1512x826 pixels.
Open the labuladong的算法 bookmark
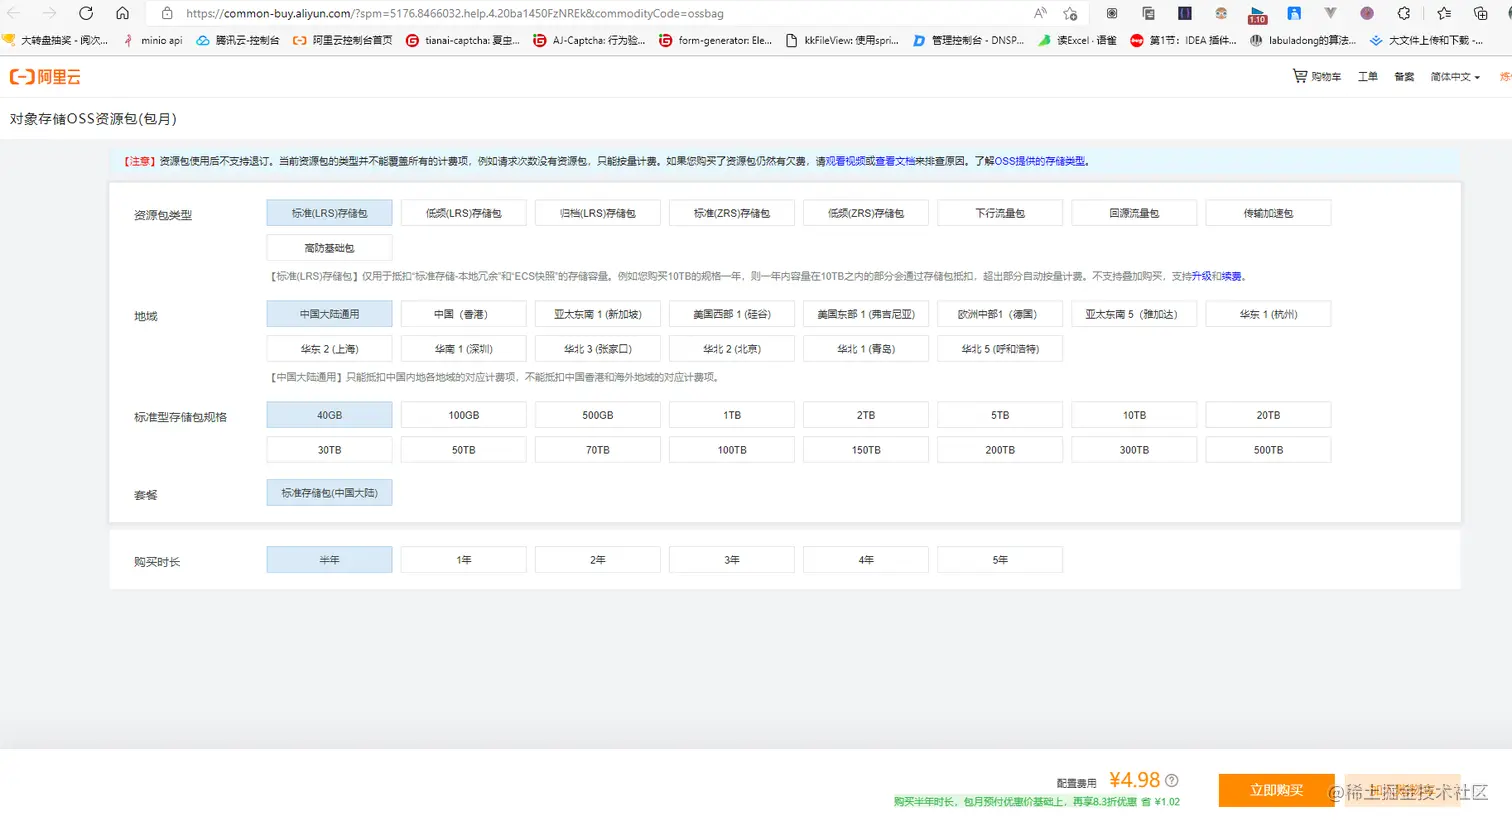tap(1303, 40)
